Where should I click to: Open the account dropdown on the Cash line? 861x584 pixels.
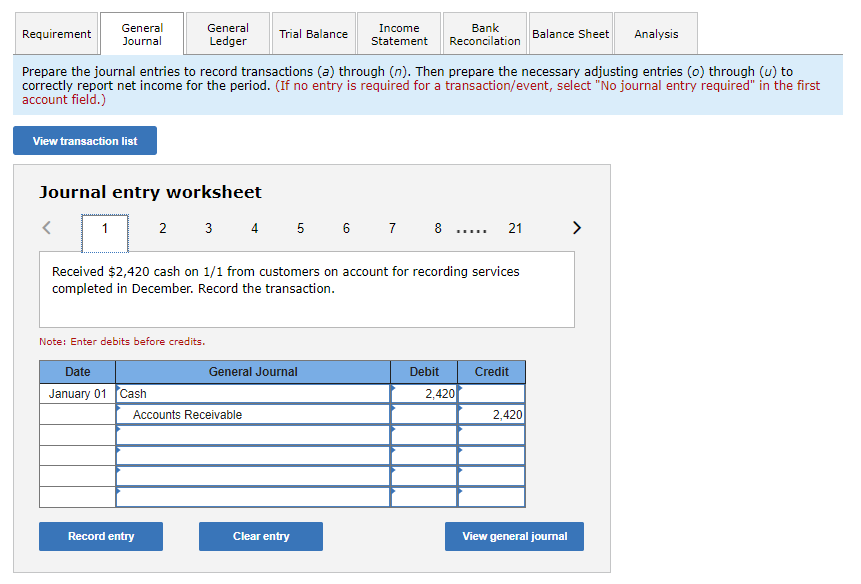click(x=250, y=393)
